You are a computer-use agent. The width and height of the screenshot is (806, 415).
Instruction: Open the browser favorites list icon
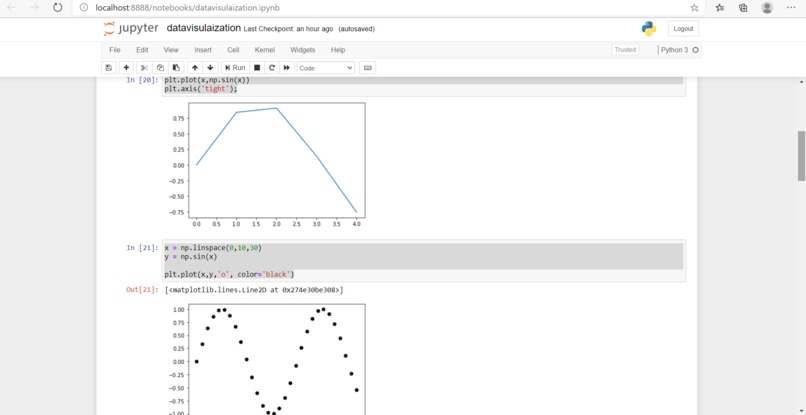[x=720, y=8]
